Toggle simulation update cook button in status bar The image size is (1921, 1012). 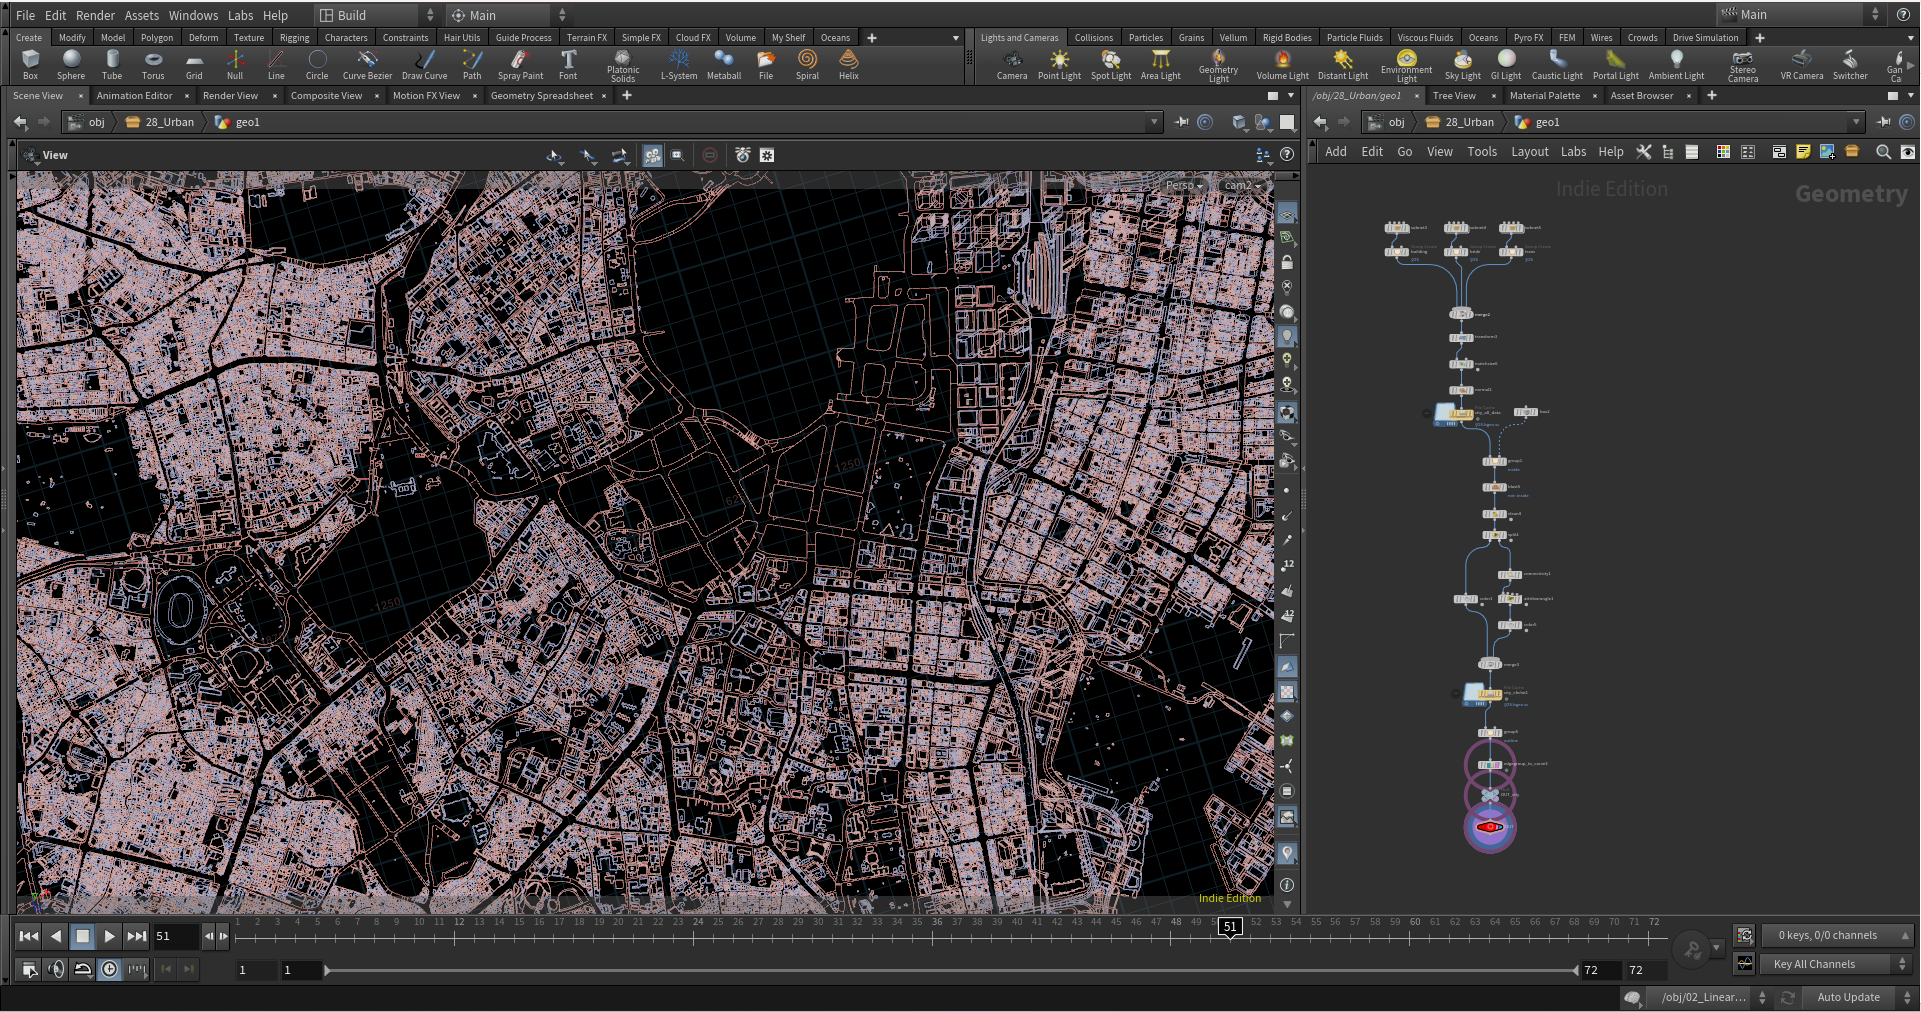click(1788, 997)
